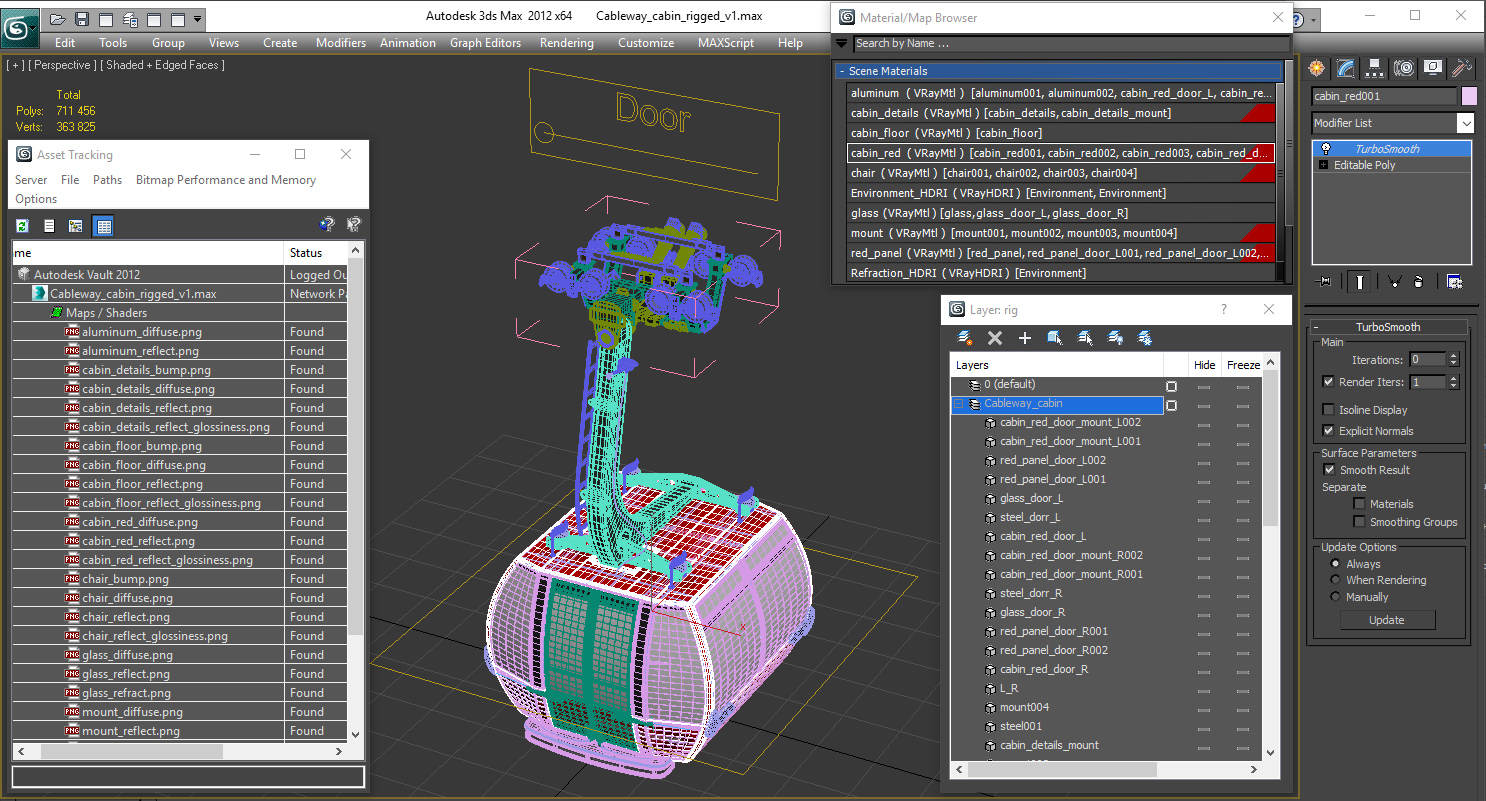The height and width of the screenshot is (801, 1486).
Task: Open the 3ds Max application menu logo
Action: tap(18, 27)
